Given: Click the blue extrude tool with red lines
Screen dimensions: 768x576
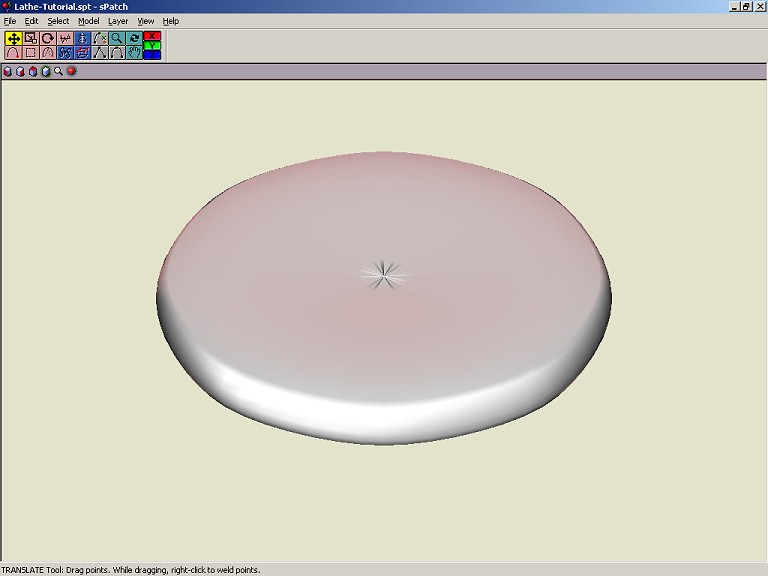Looking at the screenshot, I should (82, 52).
